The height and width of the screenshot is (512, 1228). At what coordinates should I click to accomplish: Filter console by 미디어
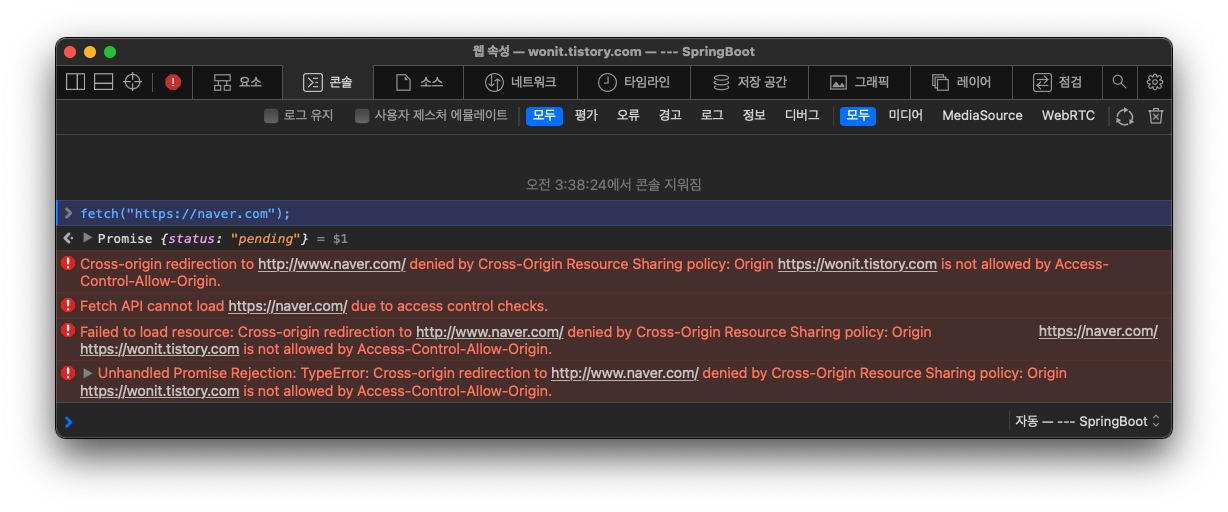tap(906, 116)
